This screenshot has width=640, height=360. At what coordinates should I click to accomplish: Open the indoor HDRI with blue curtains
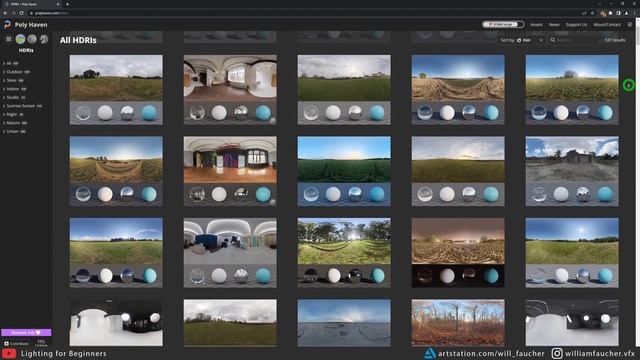(x=230, y=171)
